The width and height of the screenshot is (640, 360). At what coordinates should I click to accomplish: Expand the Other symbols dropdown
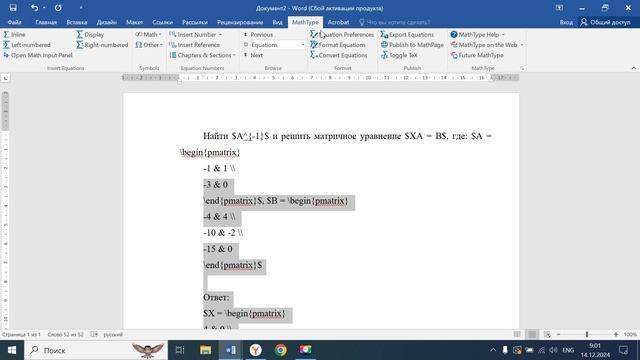click(x=149, y=45)
